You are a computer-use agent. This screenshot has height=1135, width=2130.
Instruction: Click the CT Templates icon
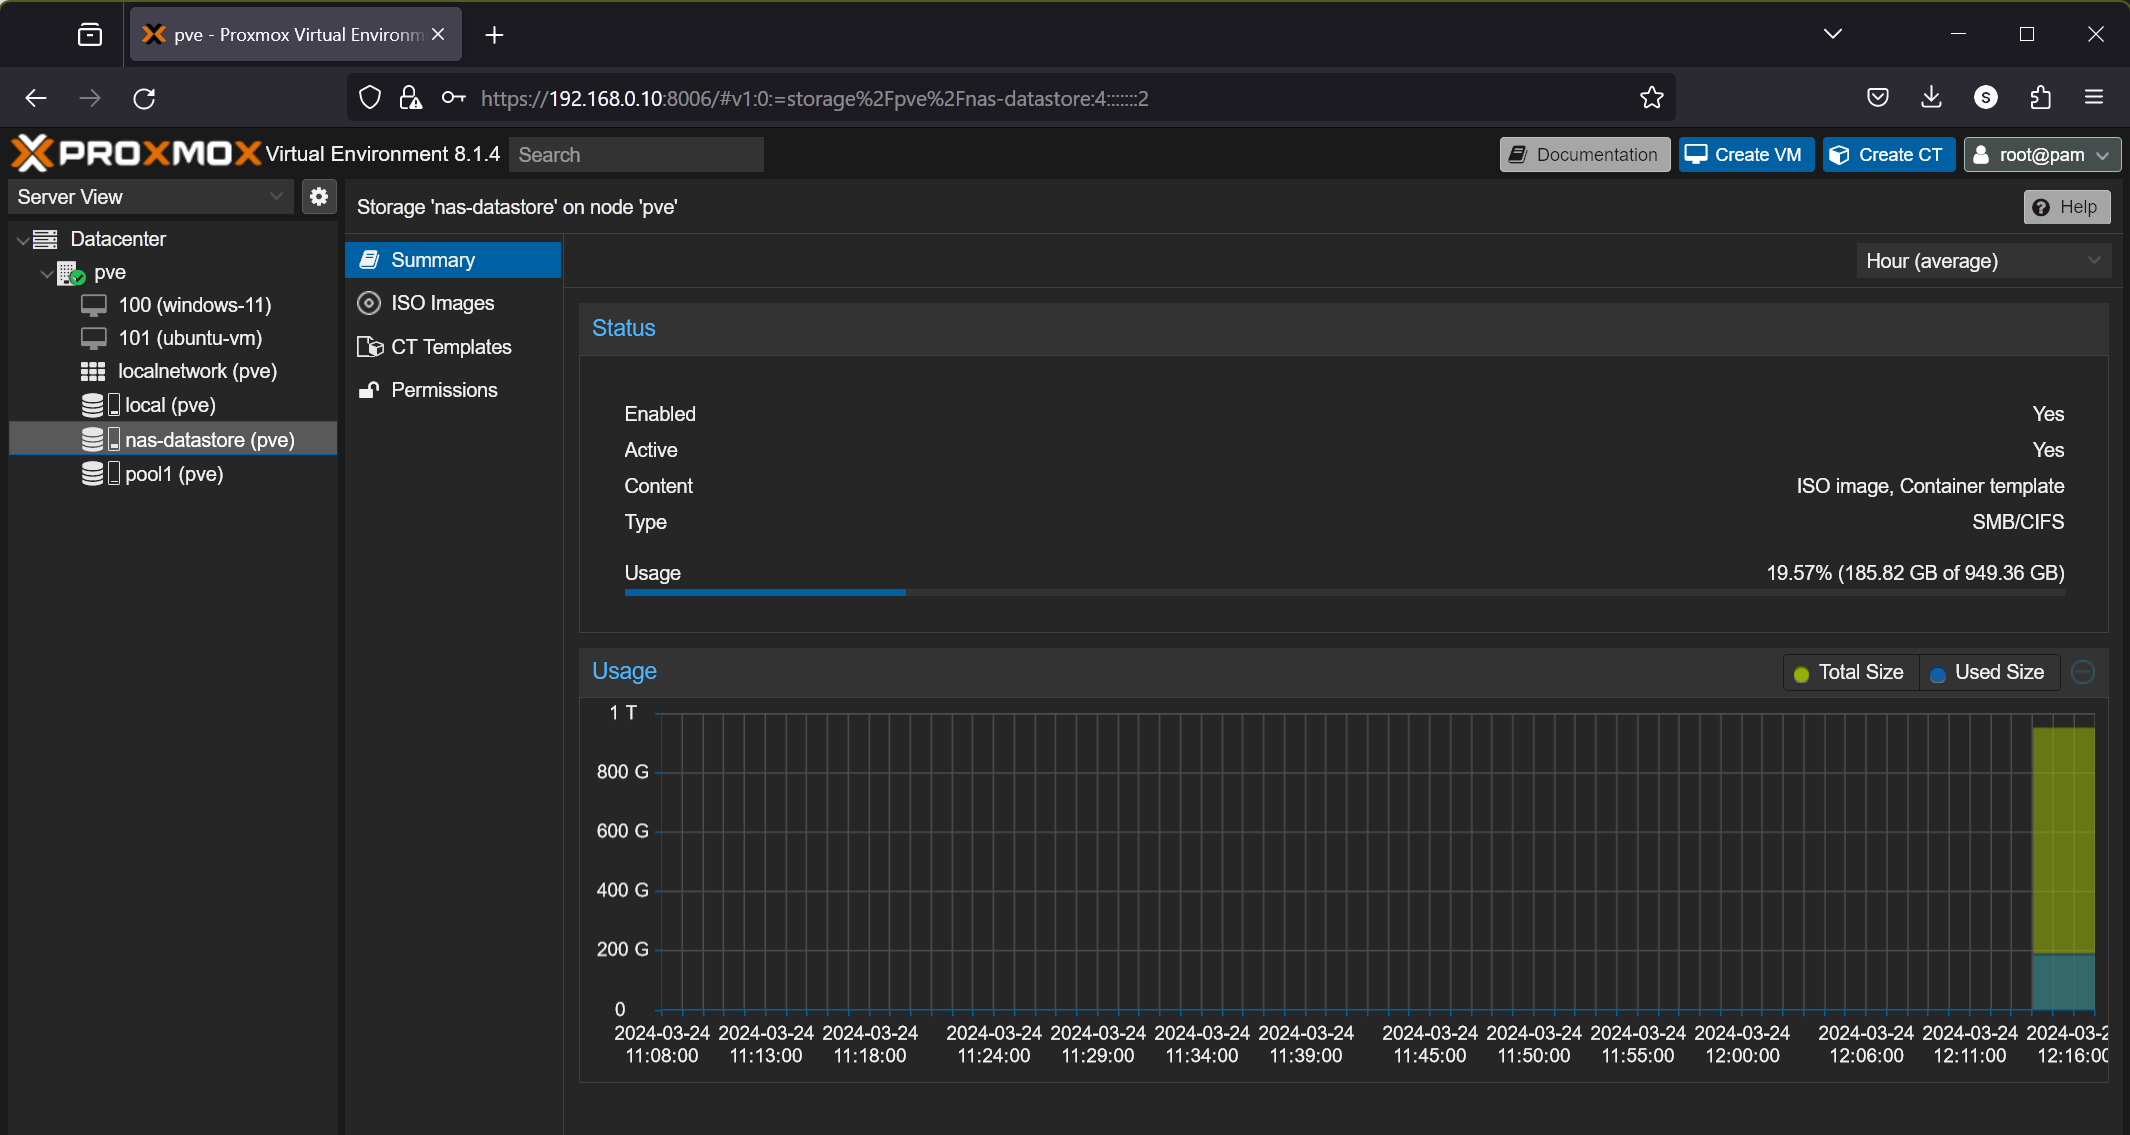(x=370, y=347)
